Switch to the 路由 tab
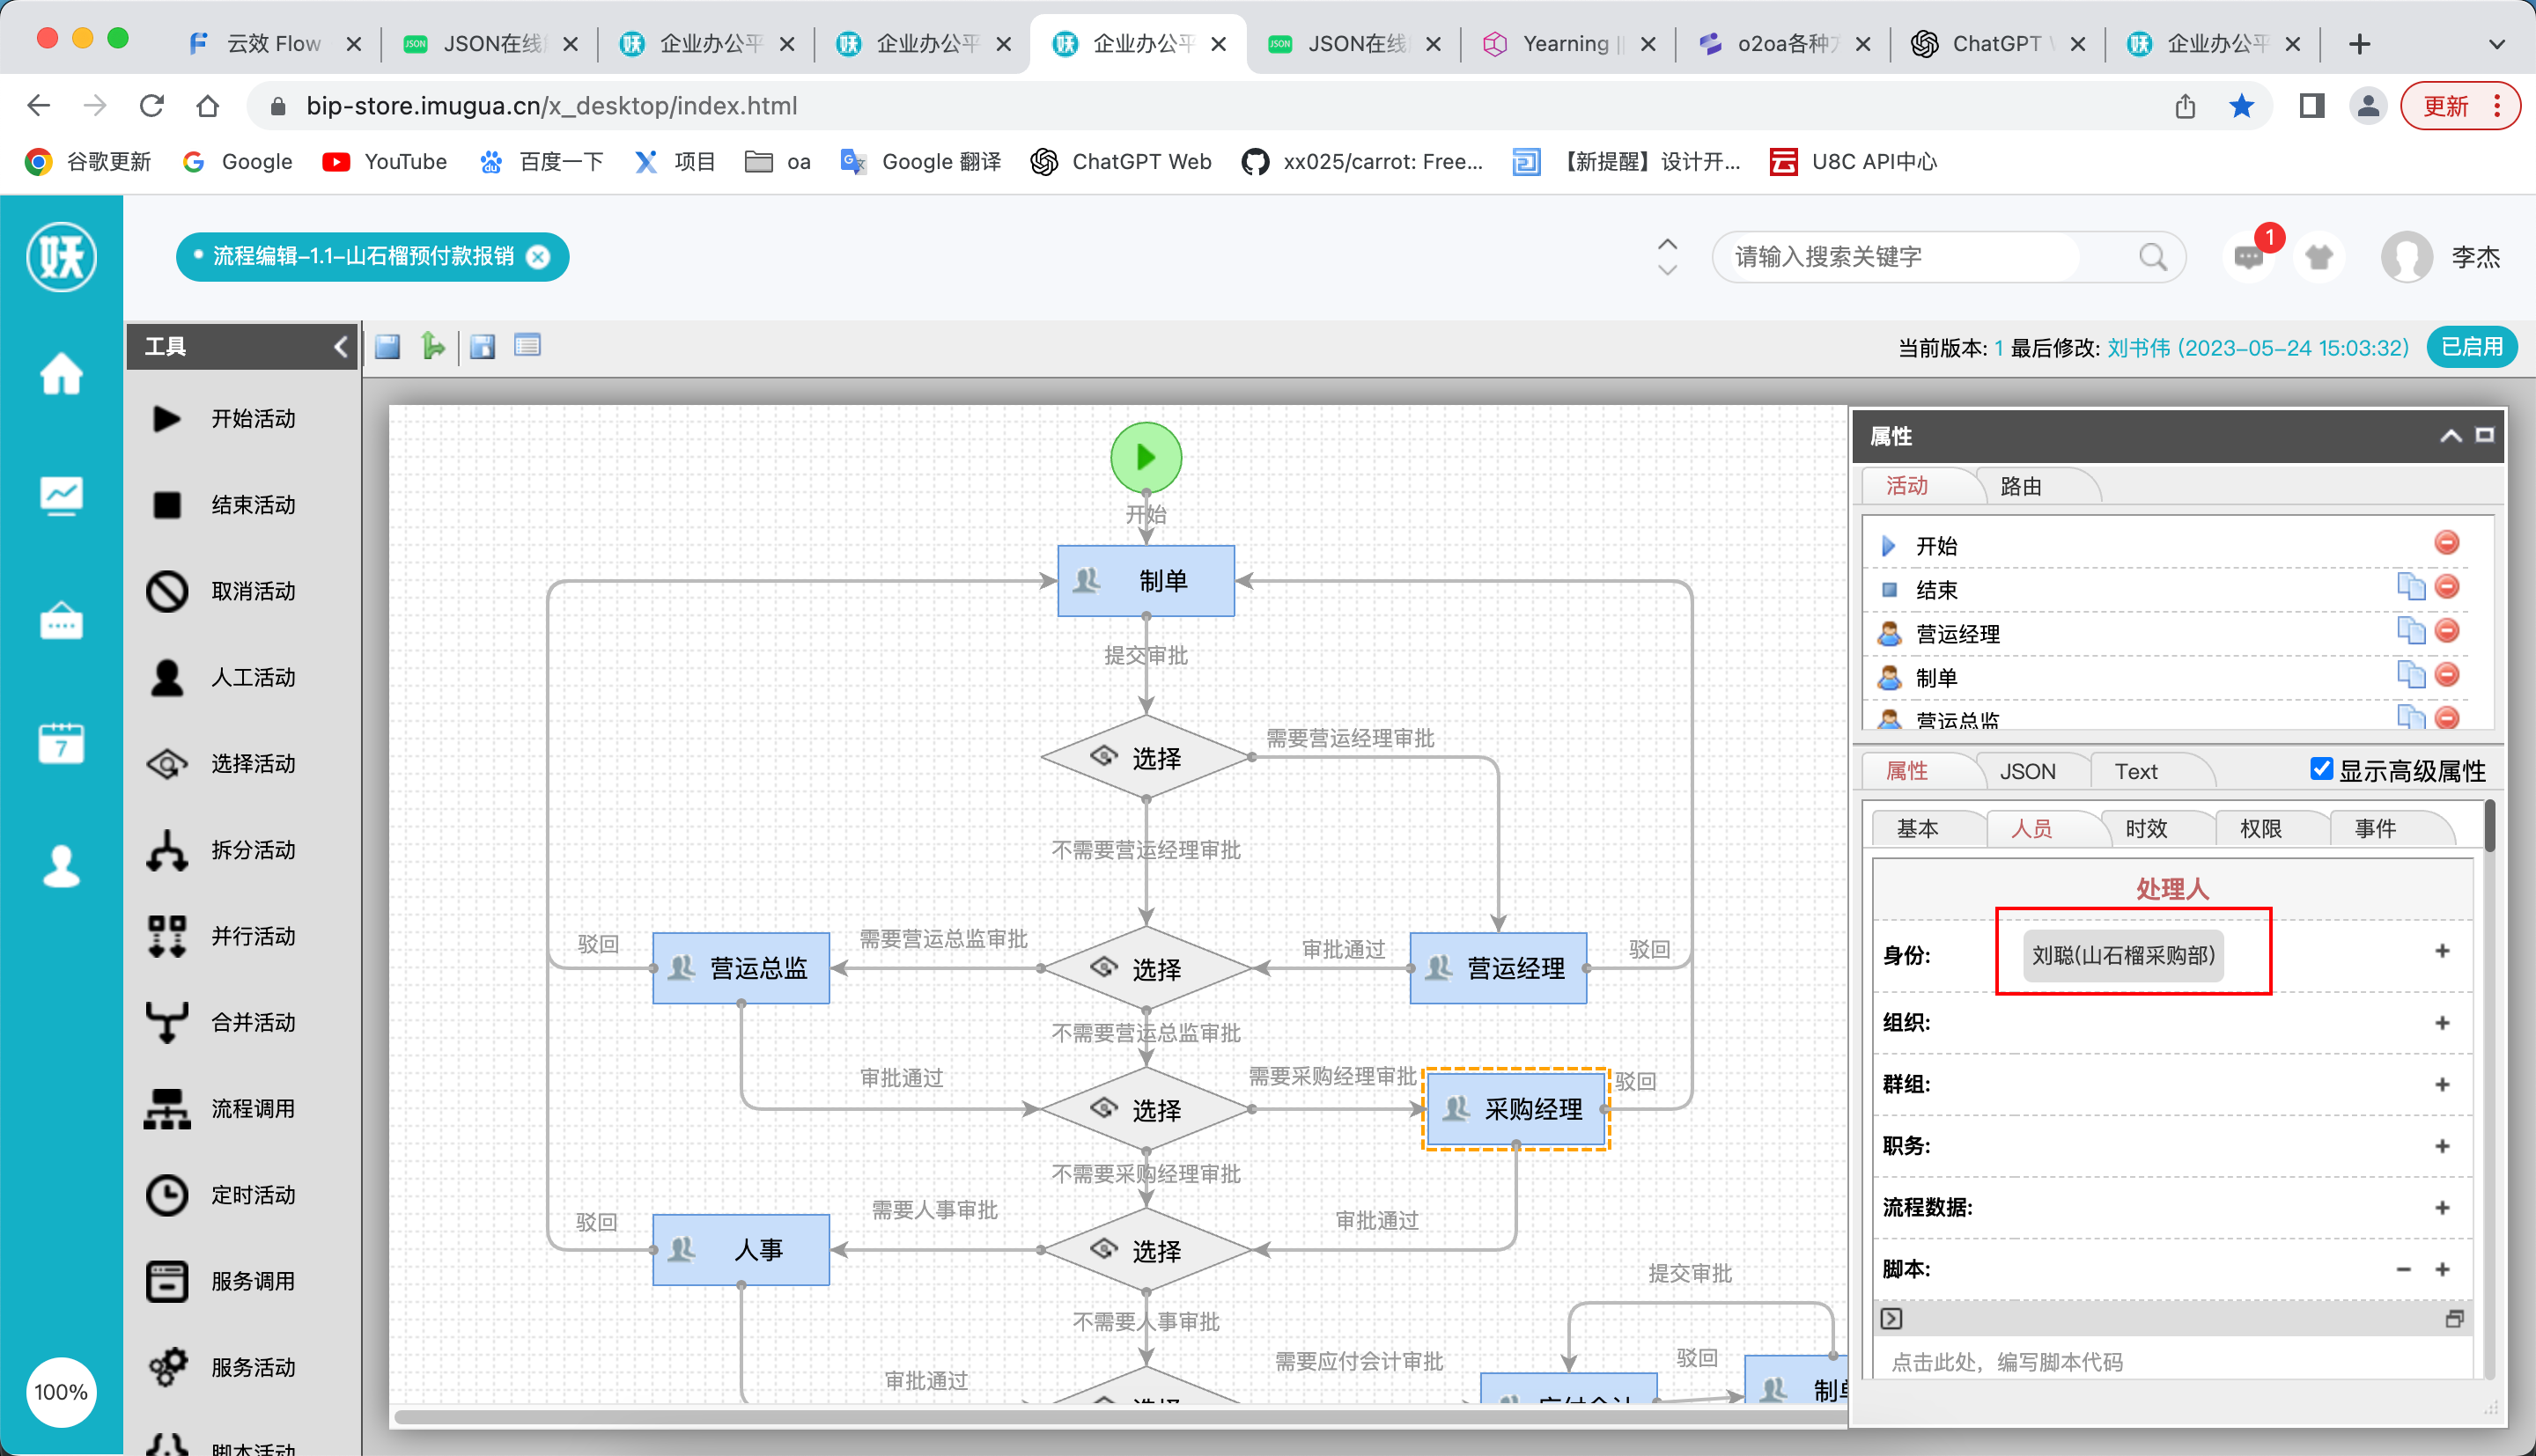2536x1456 pixels. point(2020,487)
